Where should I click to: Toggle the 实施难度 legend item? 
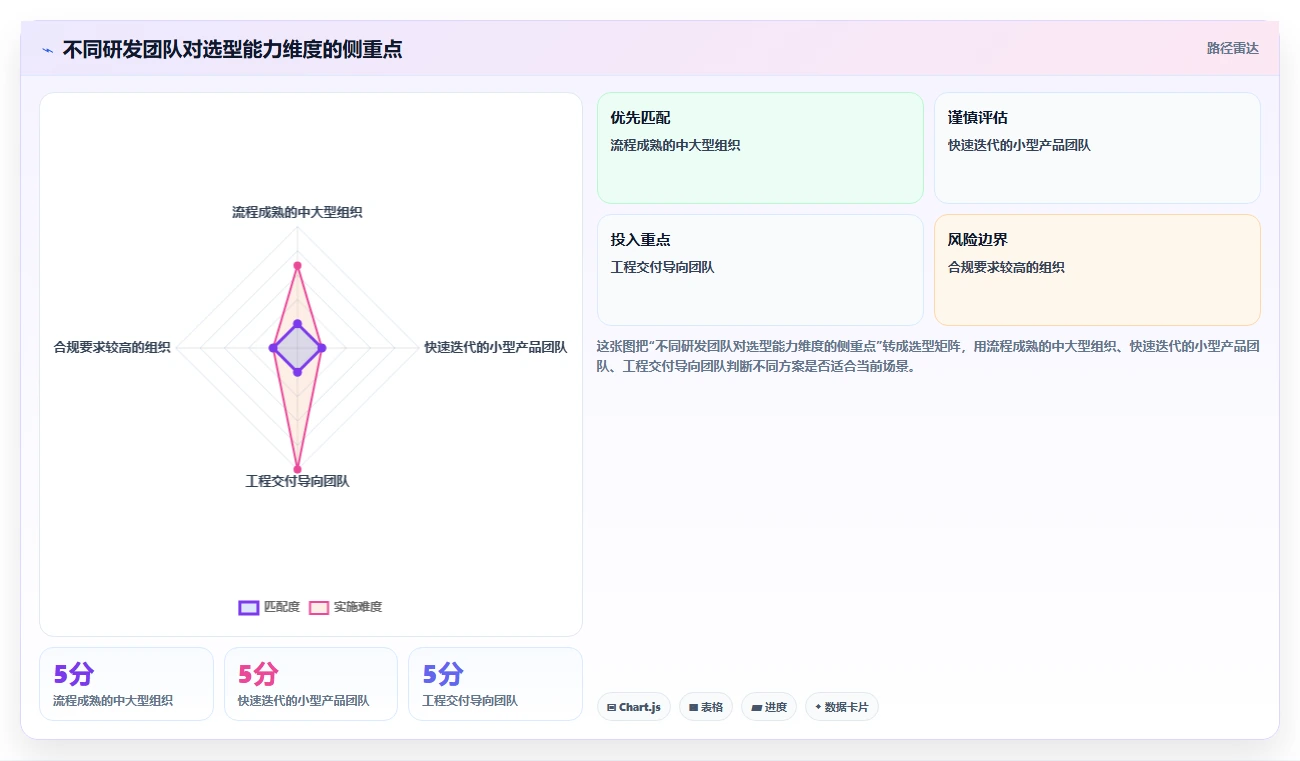345,607
